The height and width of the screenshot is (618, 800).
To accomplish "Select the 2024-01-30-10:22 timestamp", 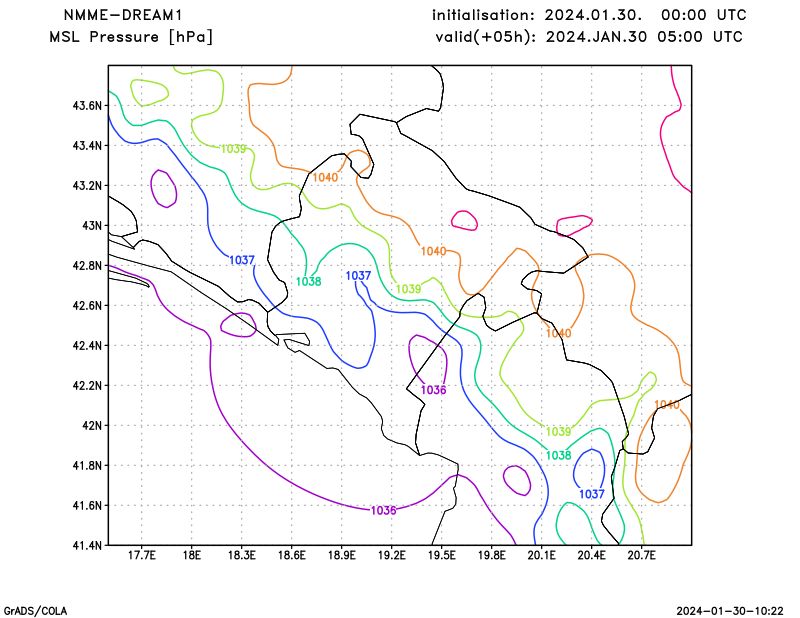I will click(730, 611).
